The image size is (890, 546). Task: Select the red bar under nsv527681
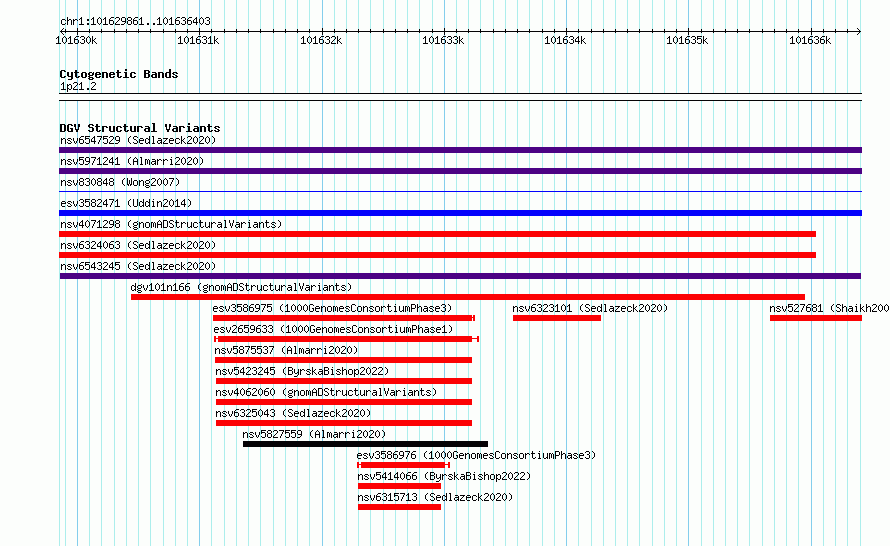tap(816, 318)
